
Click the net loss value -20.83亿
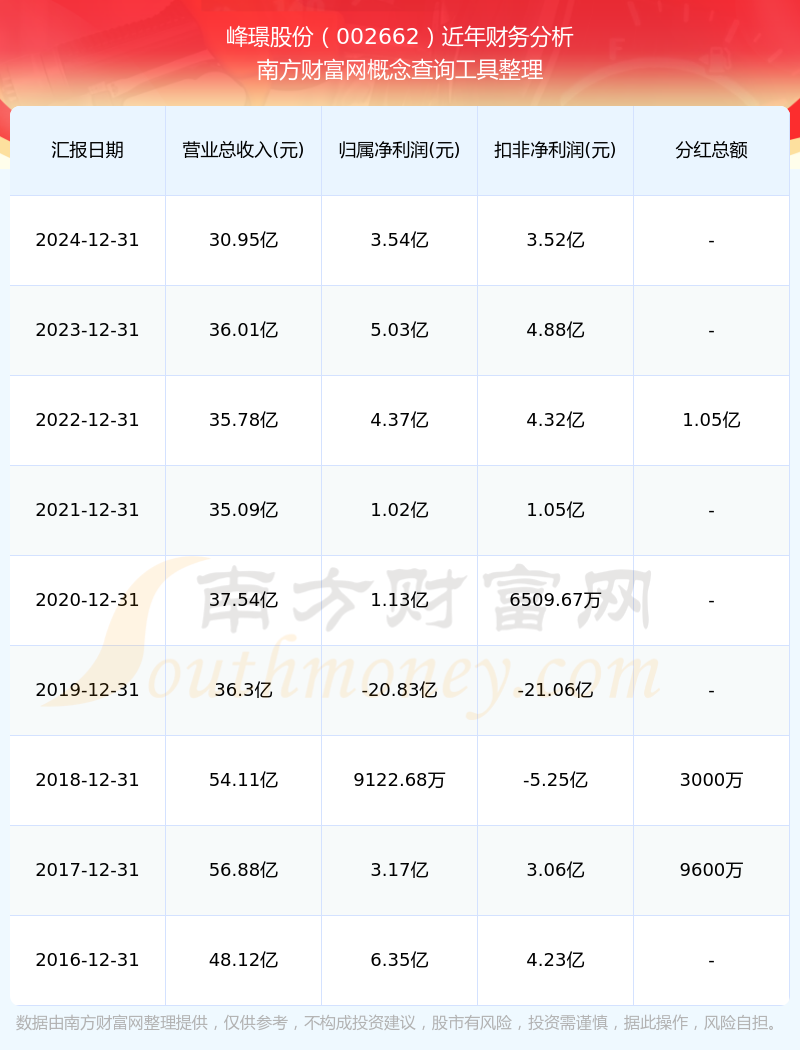400,690
